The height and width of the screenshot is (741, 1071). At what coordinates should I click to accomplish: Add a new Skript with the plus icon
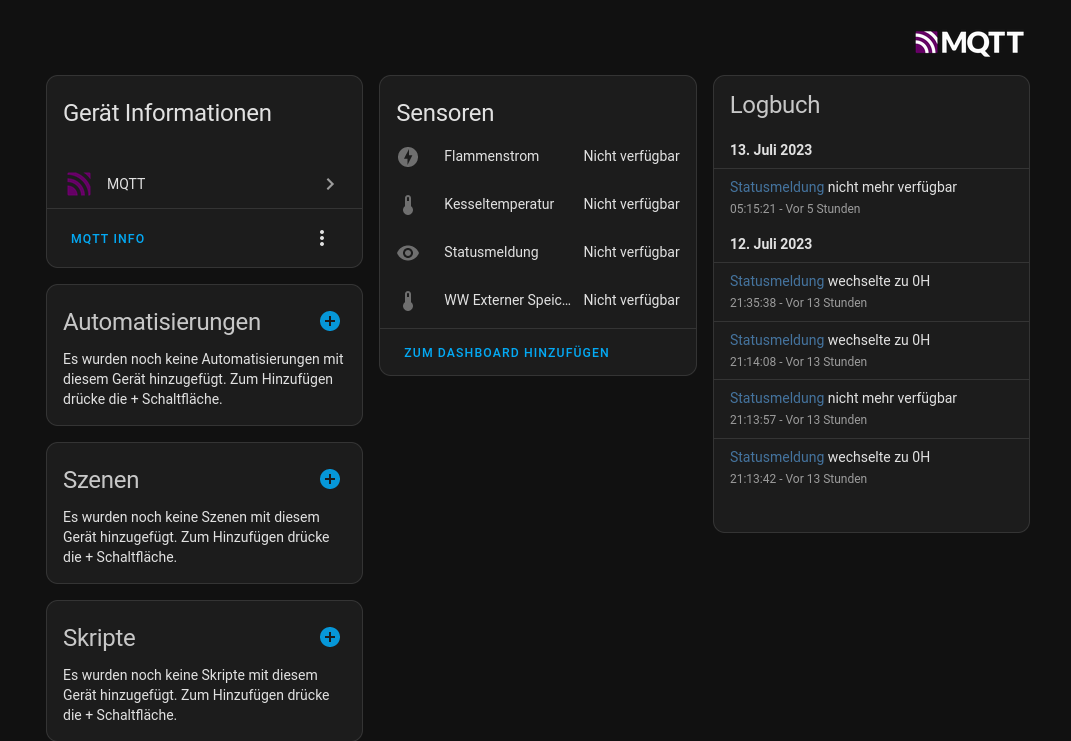click(x=330, y=637)
